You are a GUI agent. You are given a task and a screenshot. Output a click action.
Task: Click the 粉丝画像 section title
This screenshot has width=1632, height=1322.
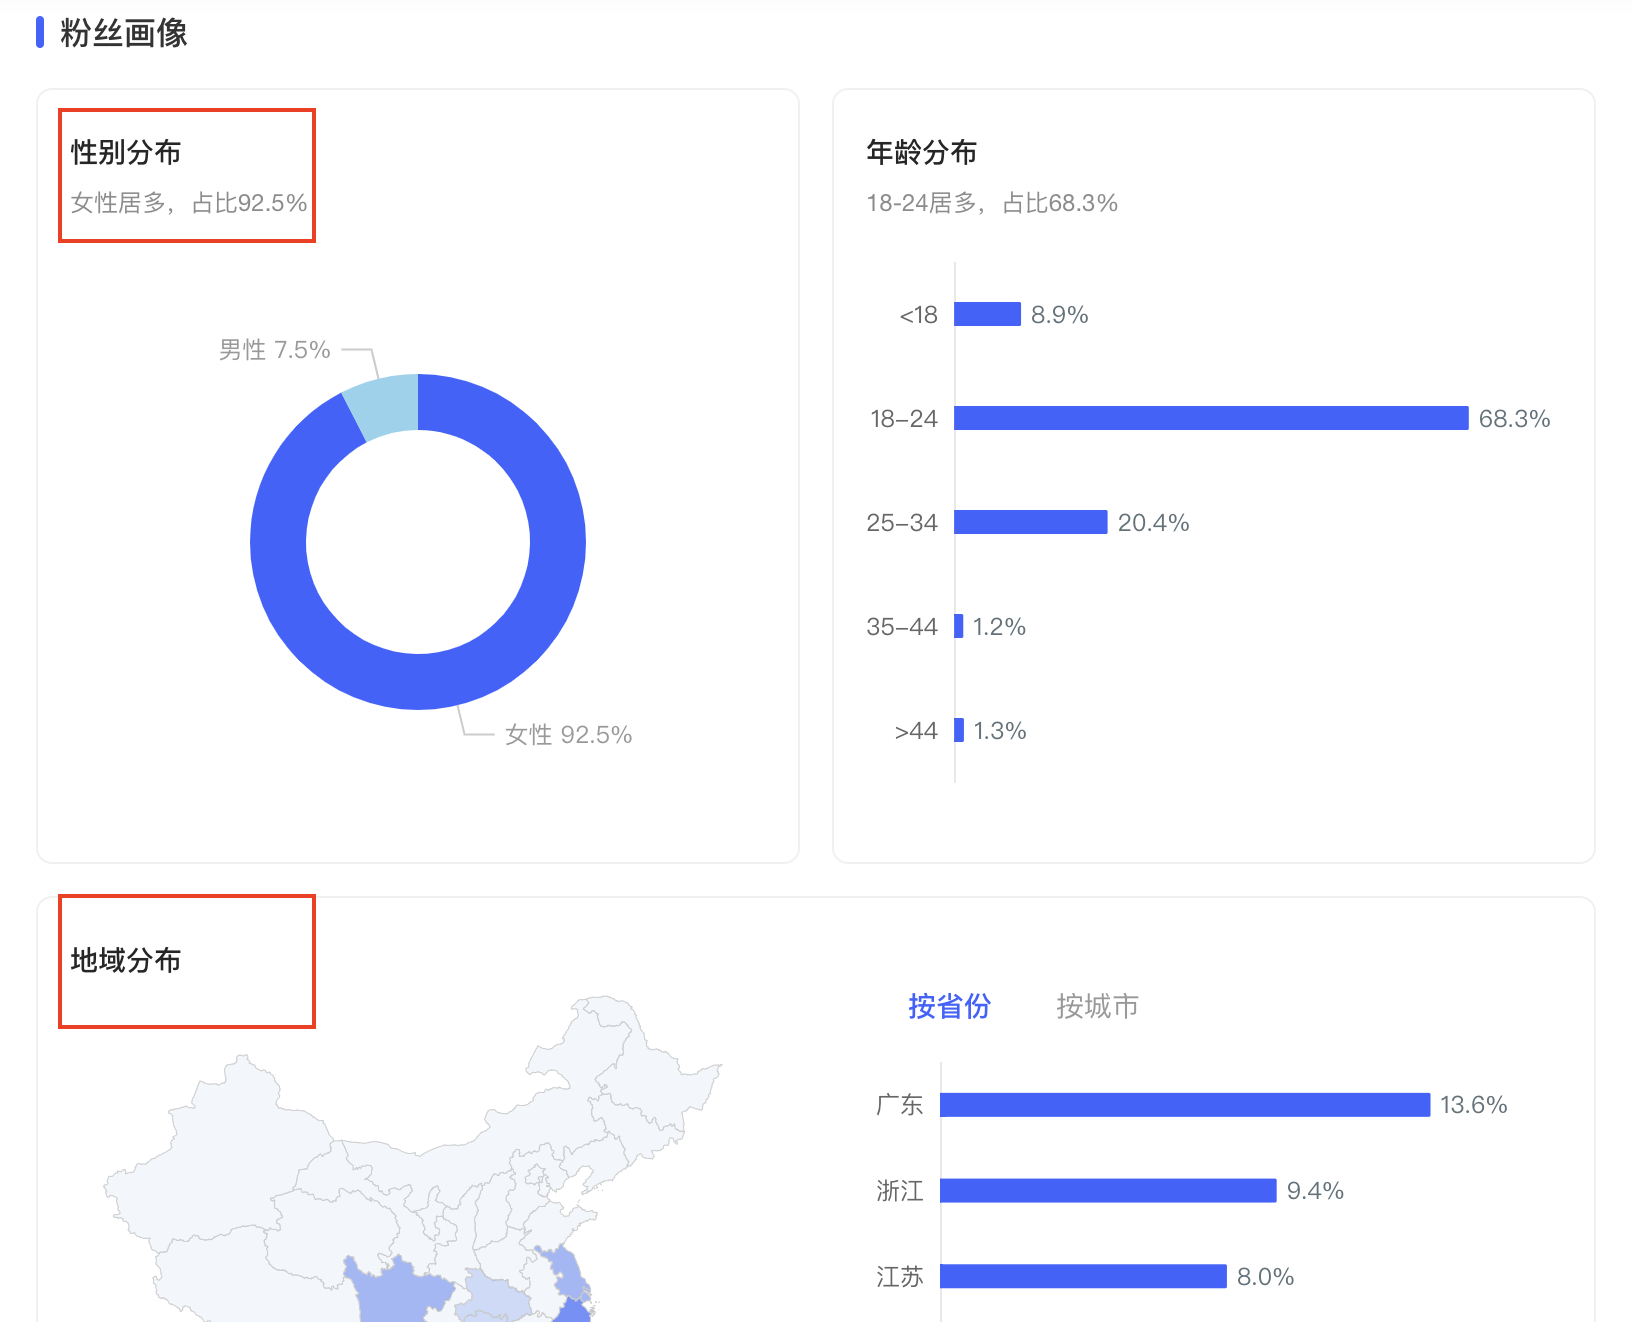point(123,33)
